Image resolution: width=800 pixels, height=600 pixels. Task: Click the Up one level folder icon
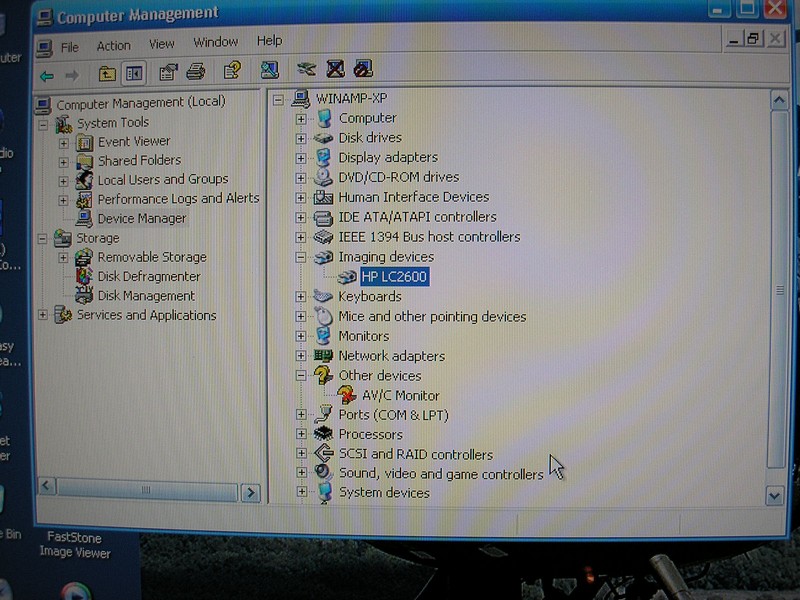click(107, 74)
